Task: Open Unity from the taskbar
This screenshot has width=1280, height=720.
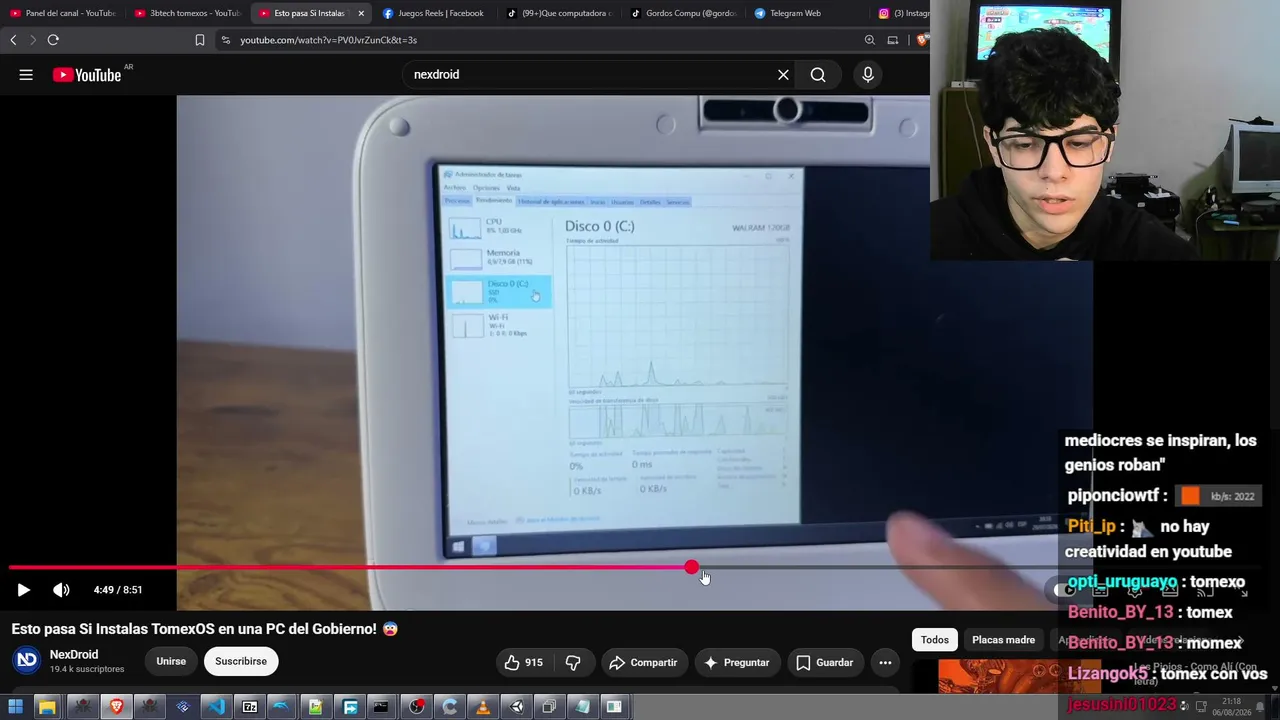Action: [517, 707]
